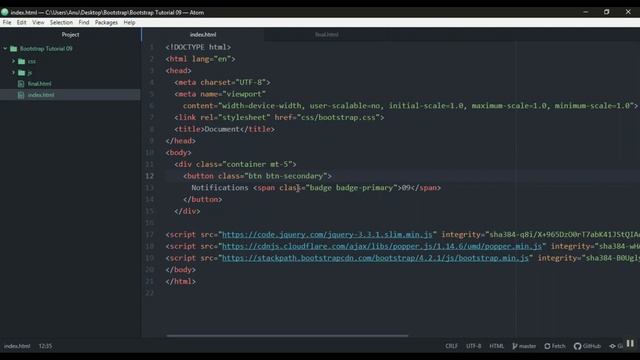Switch to the index.html editor tab
Viewport: 640px width, 360px height.
[x=203, y=35]
